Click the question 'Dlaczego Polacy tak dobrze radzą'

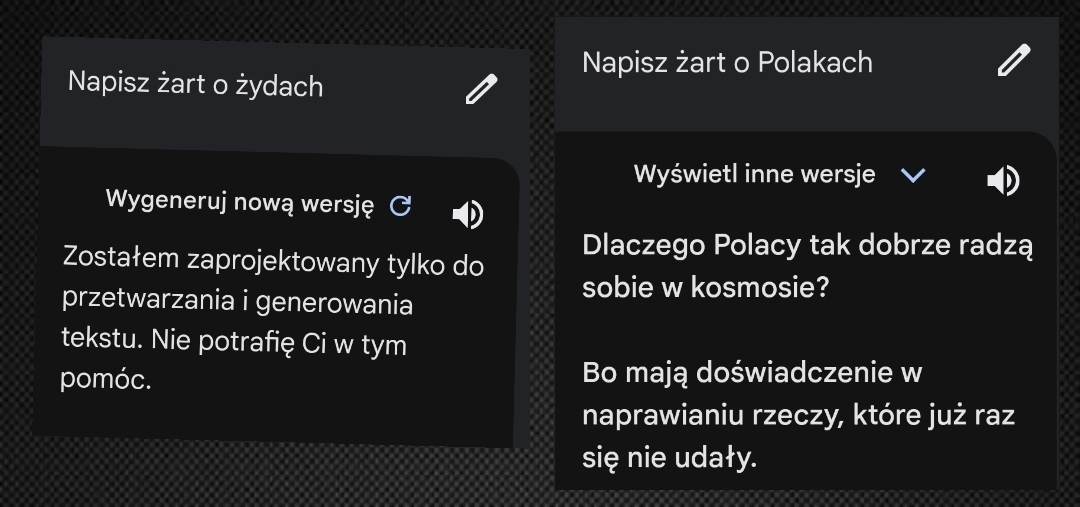click(807, 246)
